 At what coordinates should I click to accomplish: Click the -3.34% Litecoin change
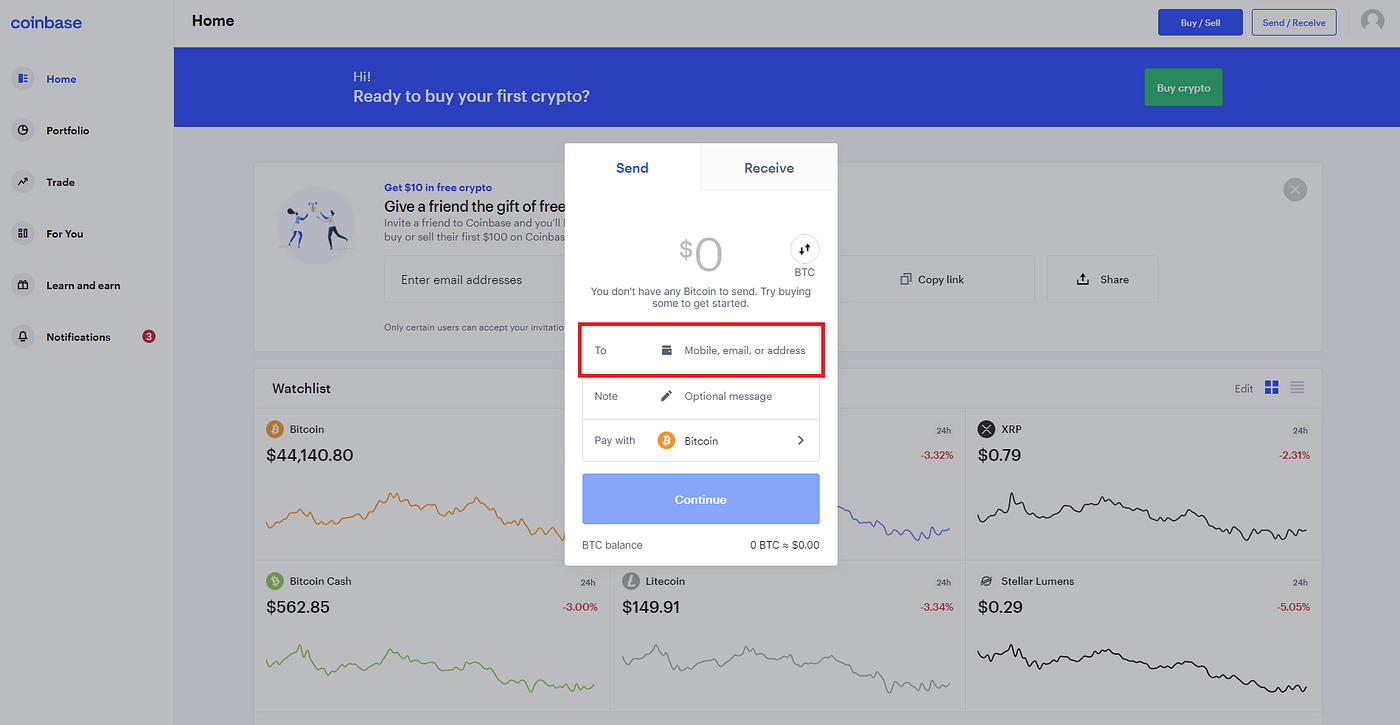pyautogui.click(x=936, y=607)
